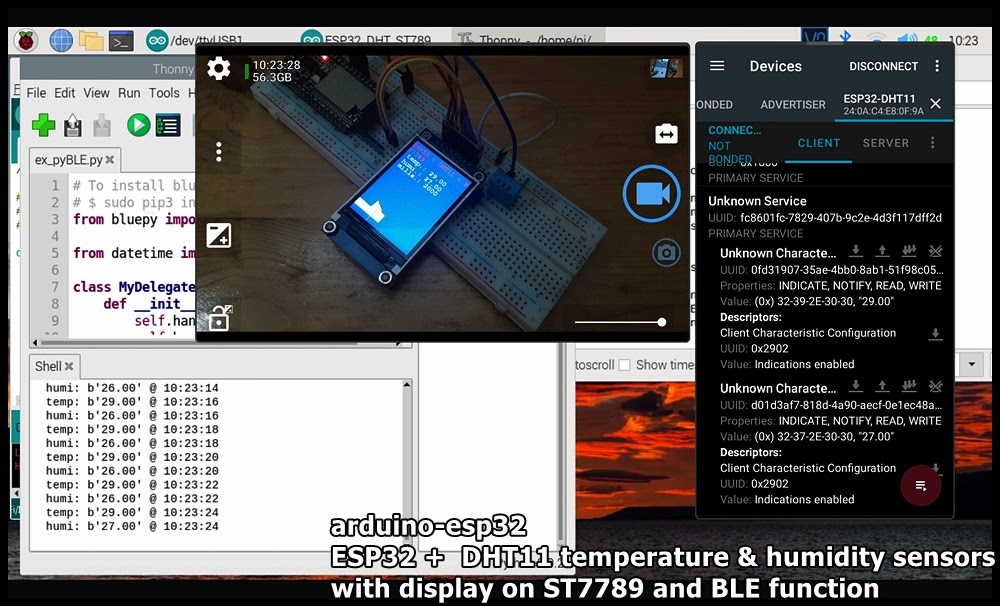The image size is (1000, 606).
Task: Capture a photo with the camera shutter icon
Action: coord(668,253)
